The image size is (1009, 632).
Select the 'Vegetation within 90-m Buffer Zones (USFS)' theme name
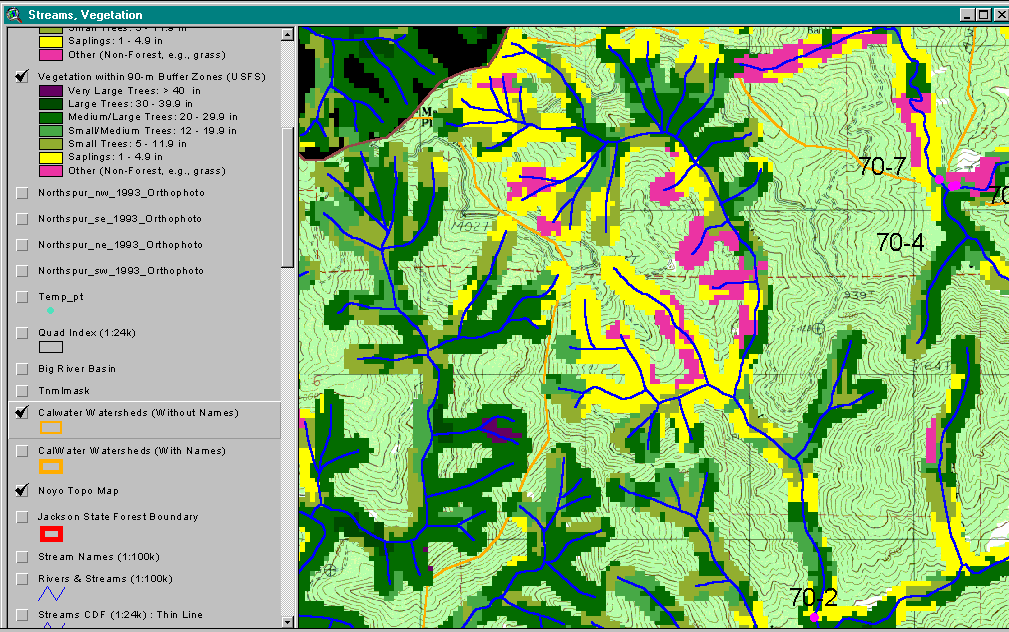[152, 77]
